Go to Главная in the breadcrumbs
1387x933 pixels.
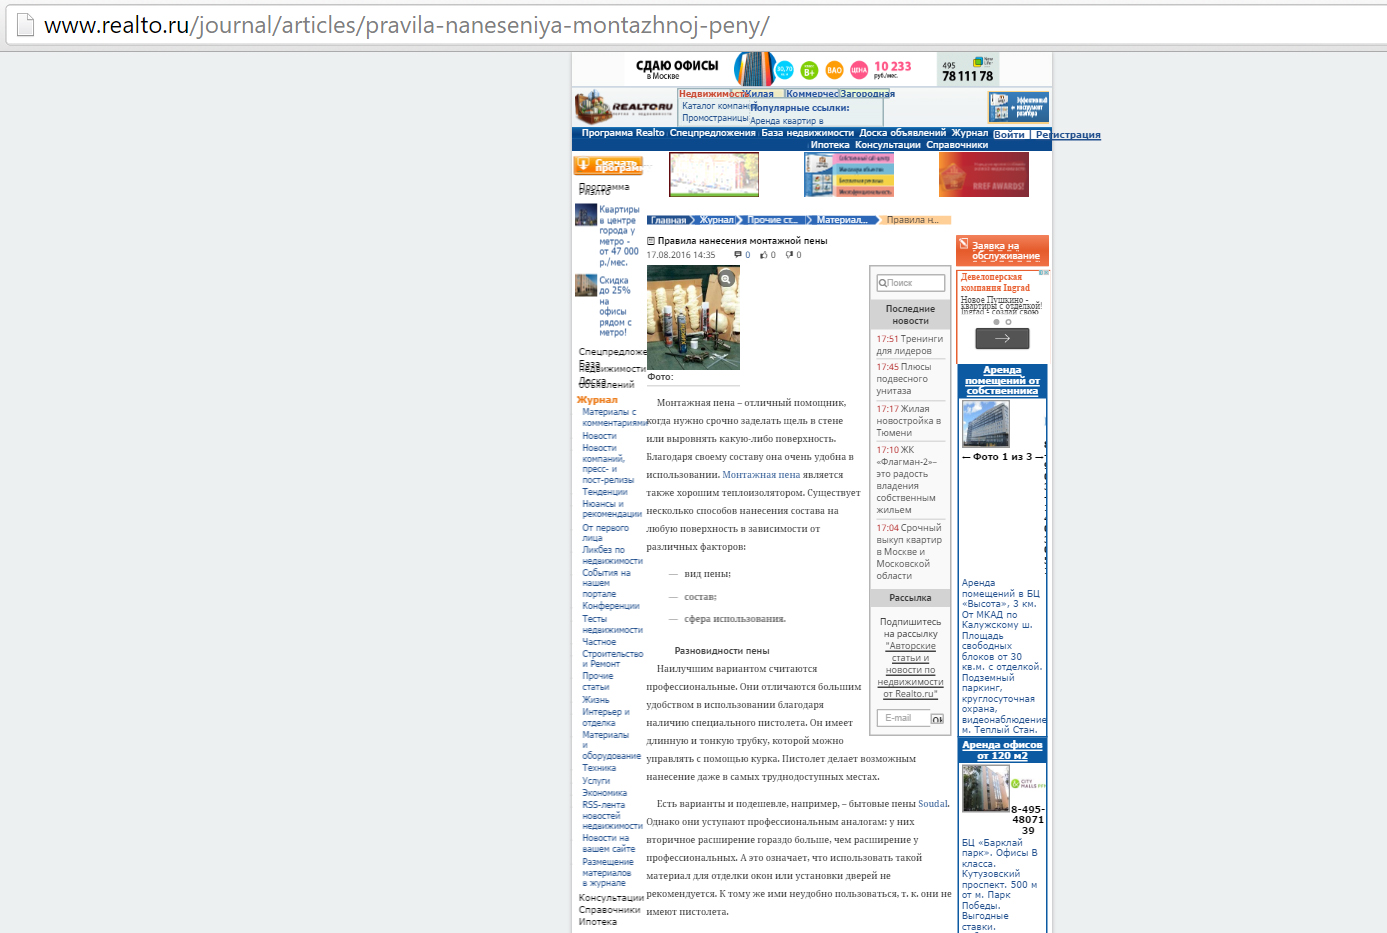(667, 220)
